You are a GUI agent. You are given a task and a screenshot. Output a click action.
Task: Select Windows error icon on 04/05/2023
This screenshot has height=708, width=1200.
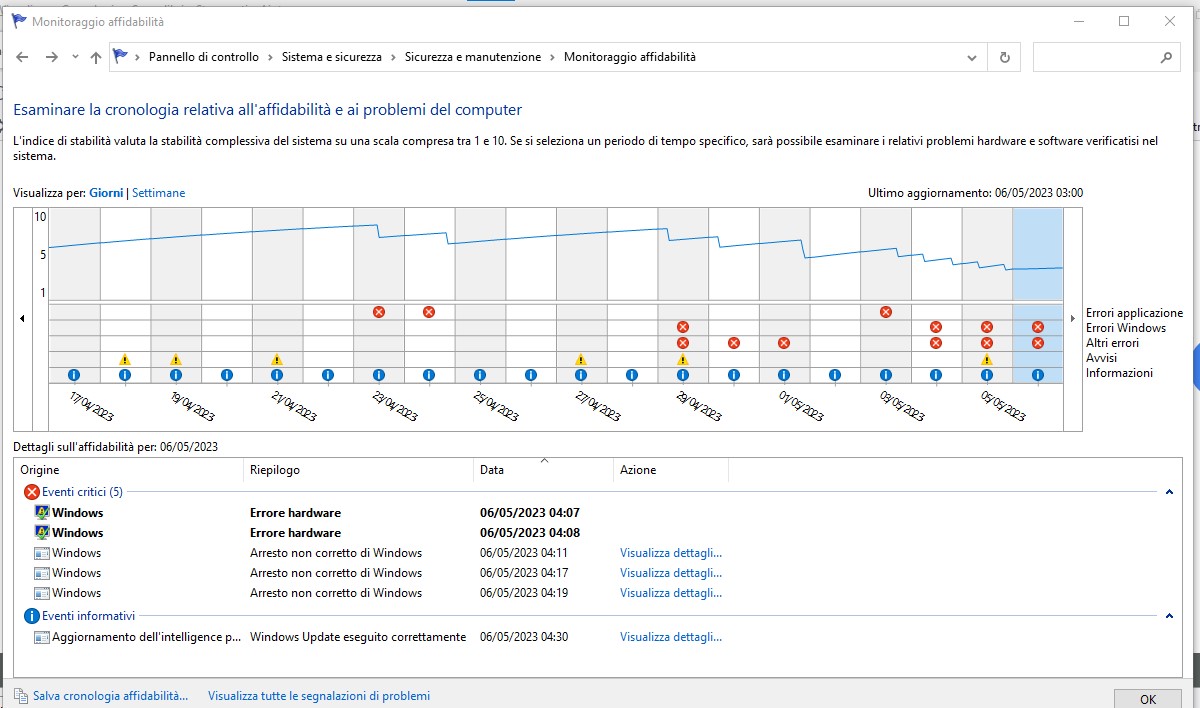(x=936, y=327)
